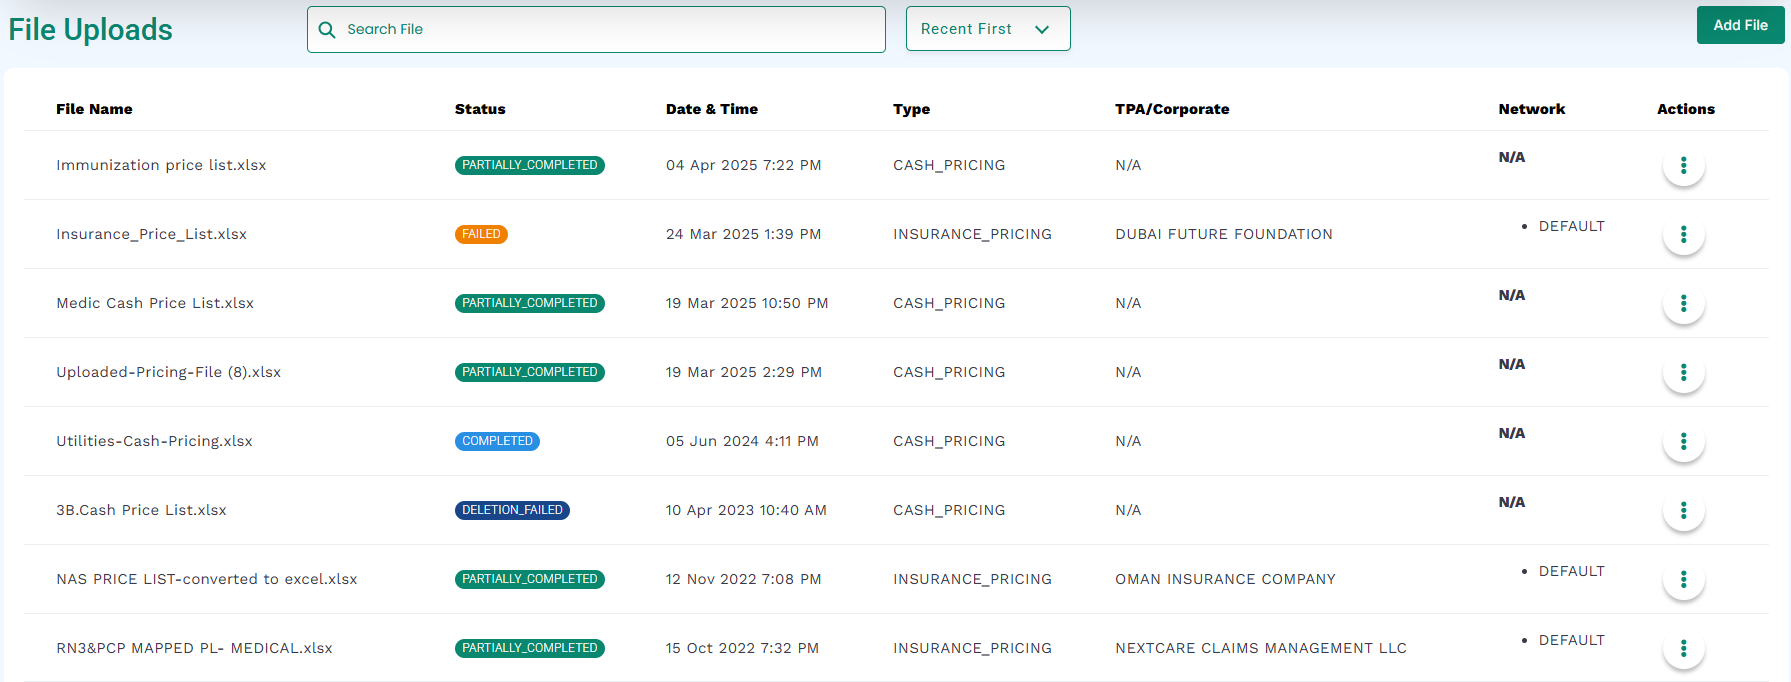1791x682 pixels.
Task: Click PARTIALLY_COMPLETED badge for RN3&PCP MAPPED row
Action: (x=530, y=648)
